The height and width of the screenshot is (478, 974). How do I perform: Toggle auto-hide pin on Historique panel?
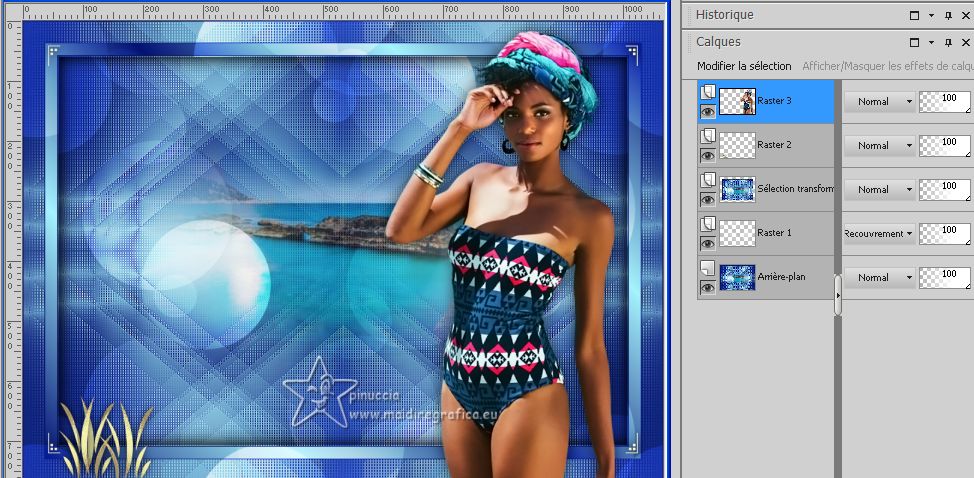pyautogui.click(x=948, y=16)
